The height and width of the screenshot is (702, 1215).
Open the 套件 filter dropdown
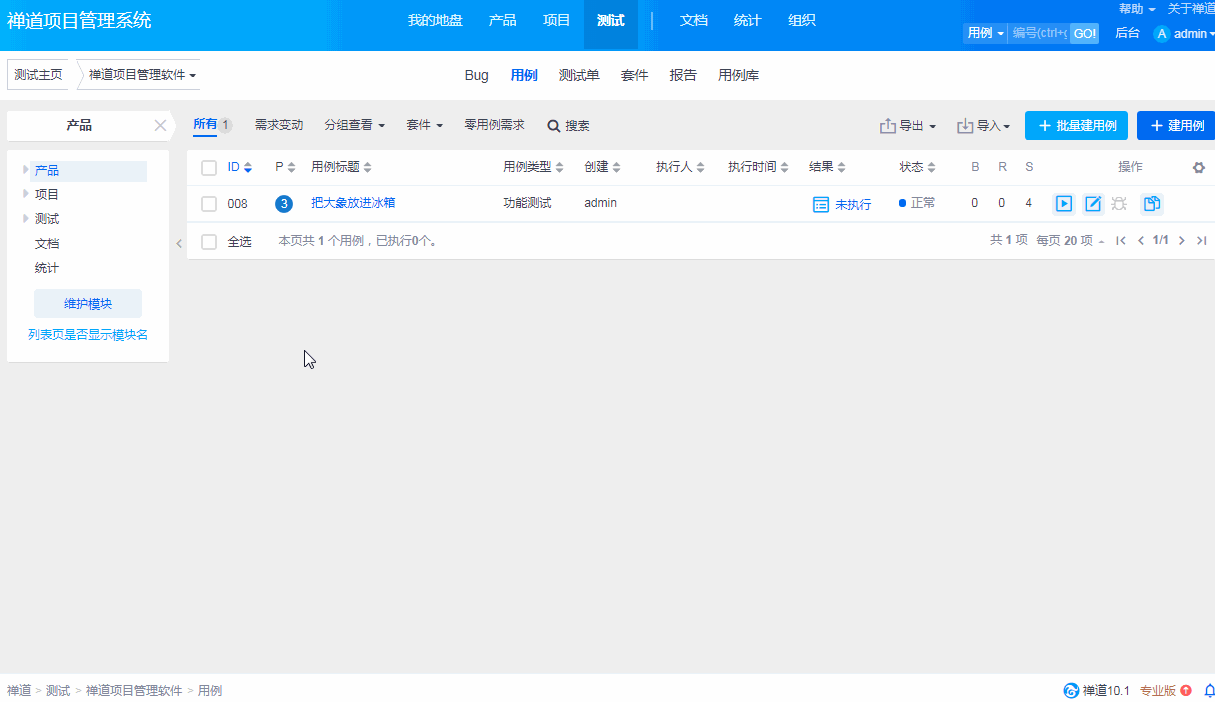pos(424,126)
